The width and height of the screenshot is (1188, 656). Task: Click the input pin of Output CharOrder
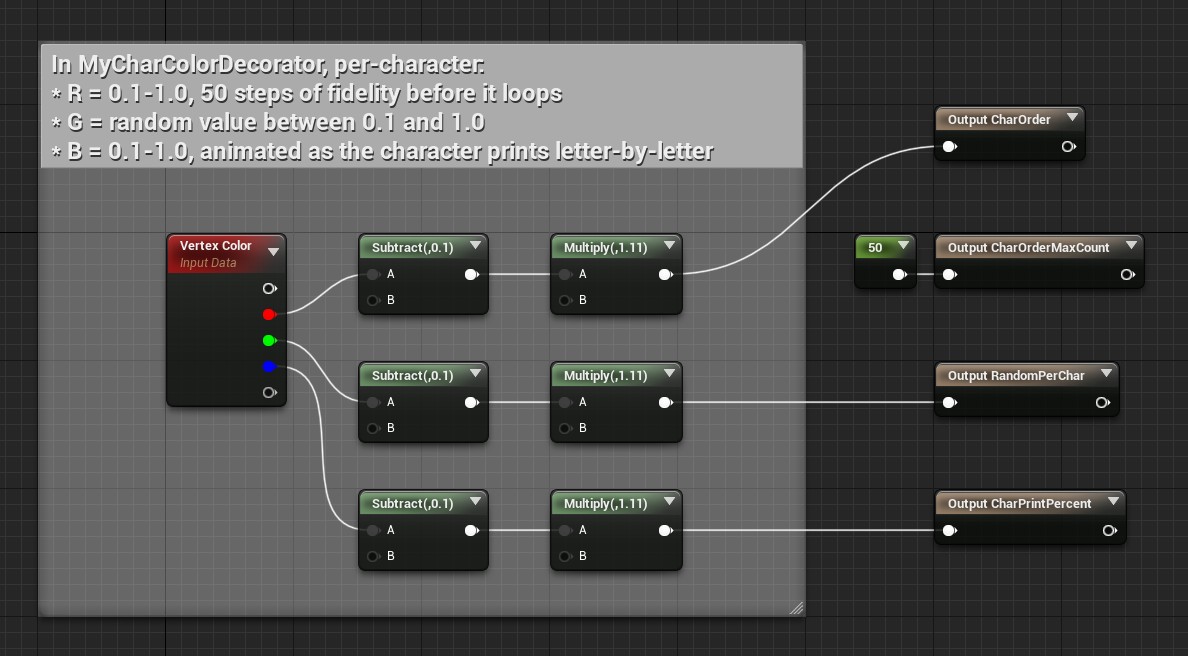(x=949, y=147)
